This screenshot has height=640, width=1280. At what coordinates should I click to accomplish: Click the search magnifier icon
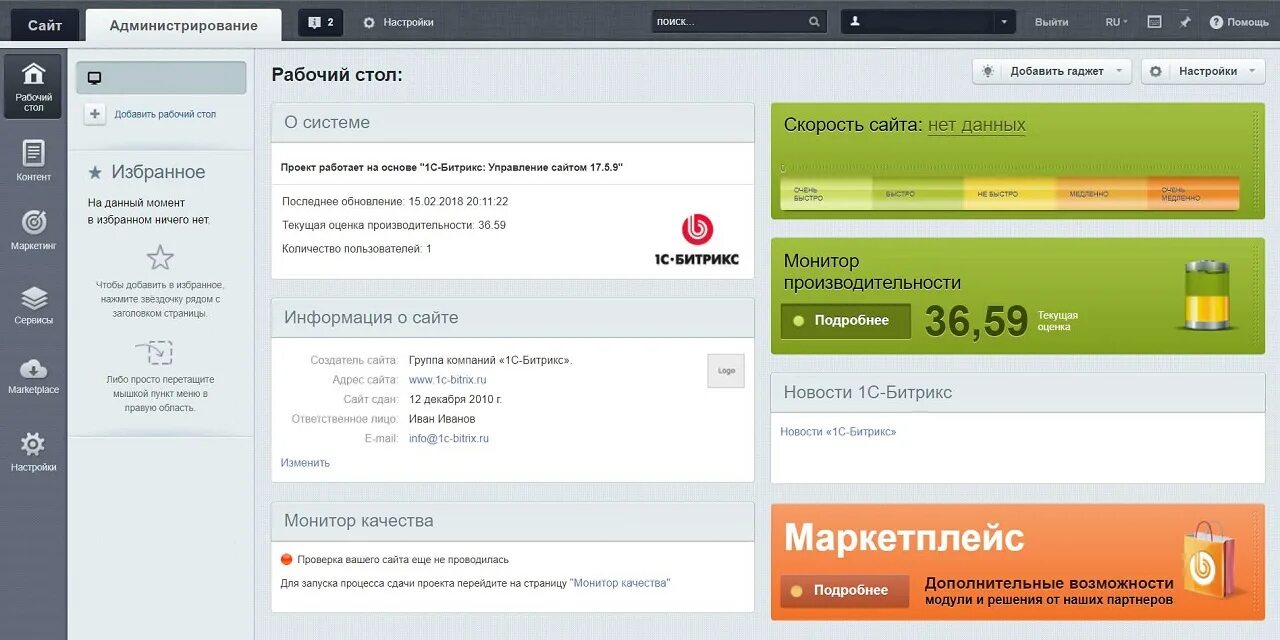click(815, 22)
